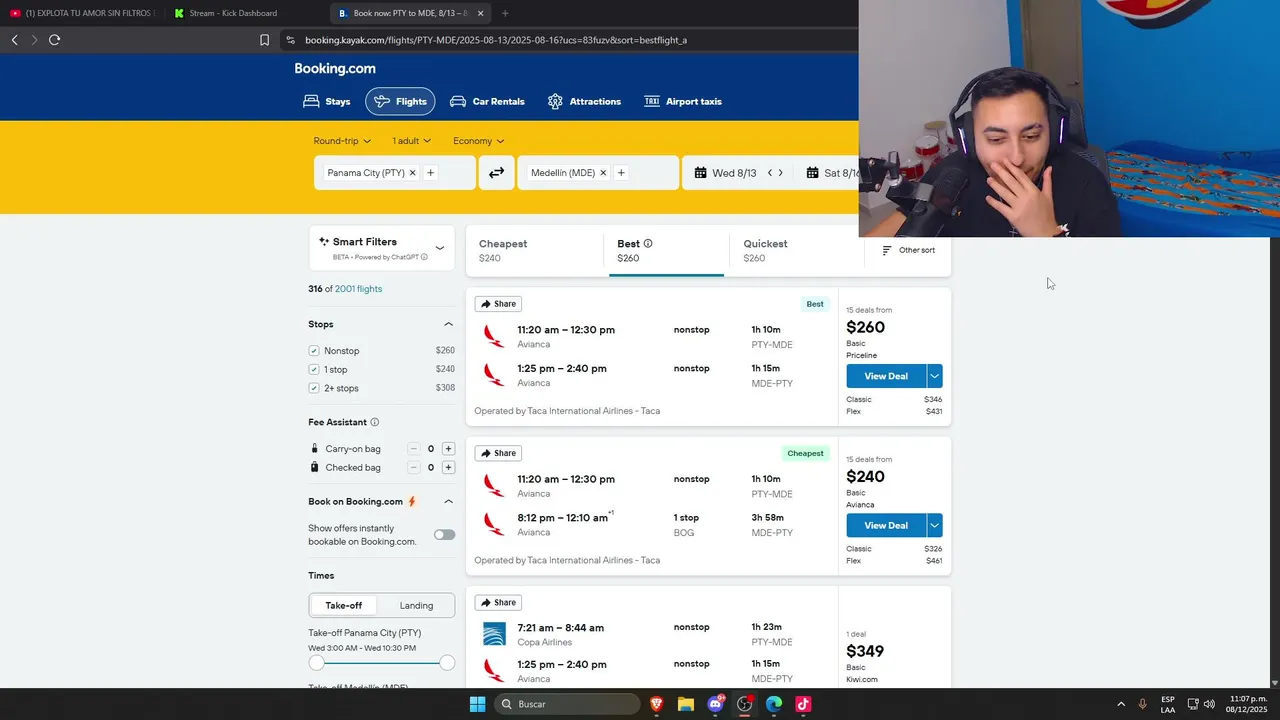This screenshot has height=720, width=1280.
Task: Grab the left take-off time slider handle
Action: click(x=317, y=663)
